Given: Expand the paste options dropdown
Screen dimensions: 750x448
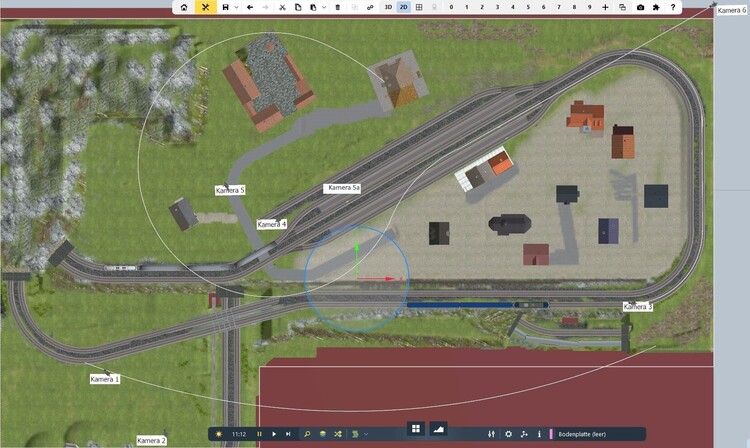Looking at the screenshot, I should (324, 7).
